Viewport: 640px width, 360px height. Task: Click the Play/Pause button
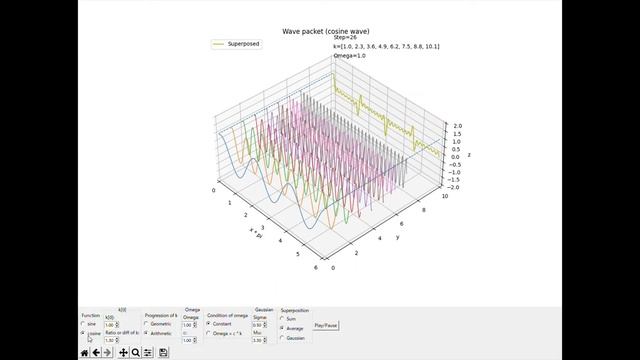(325, 325)
